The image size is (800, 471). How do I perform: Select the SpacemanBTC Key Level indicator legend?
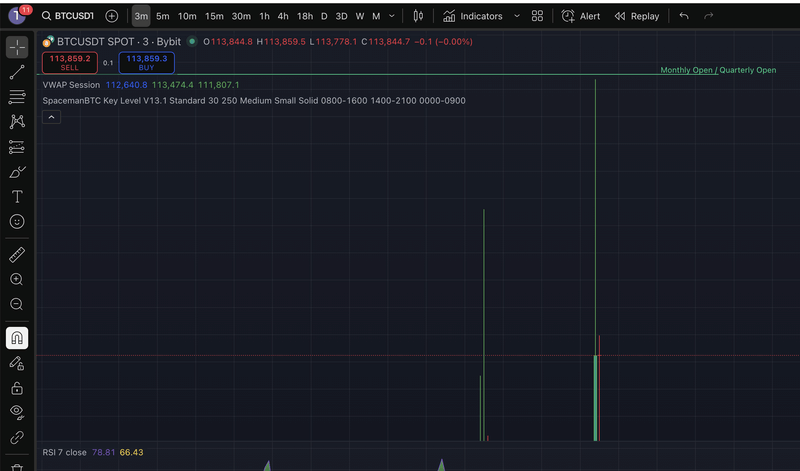254,101
